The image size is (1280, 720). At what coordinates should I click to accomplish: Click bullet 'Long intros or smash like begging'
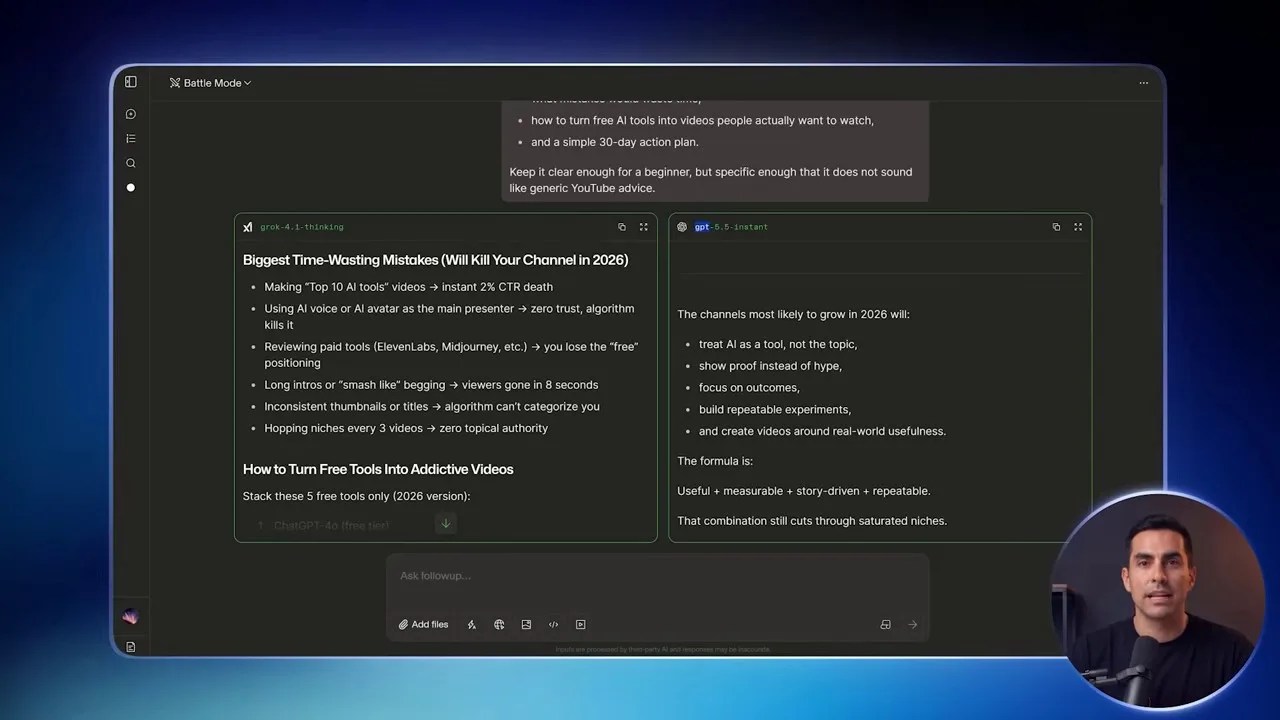[x=431, y=385]
